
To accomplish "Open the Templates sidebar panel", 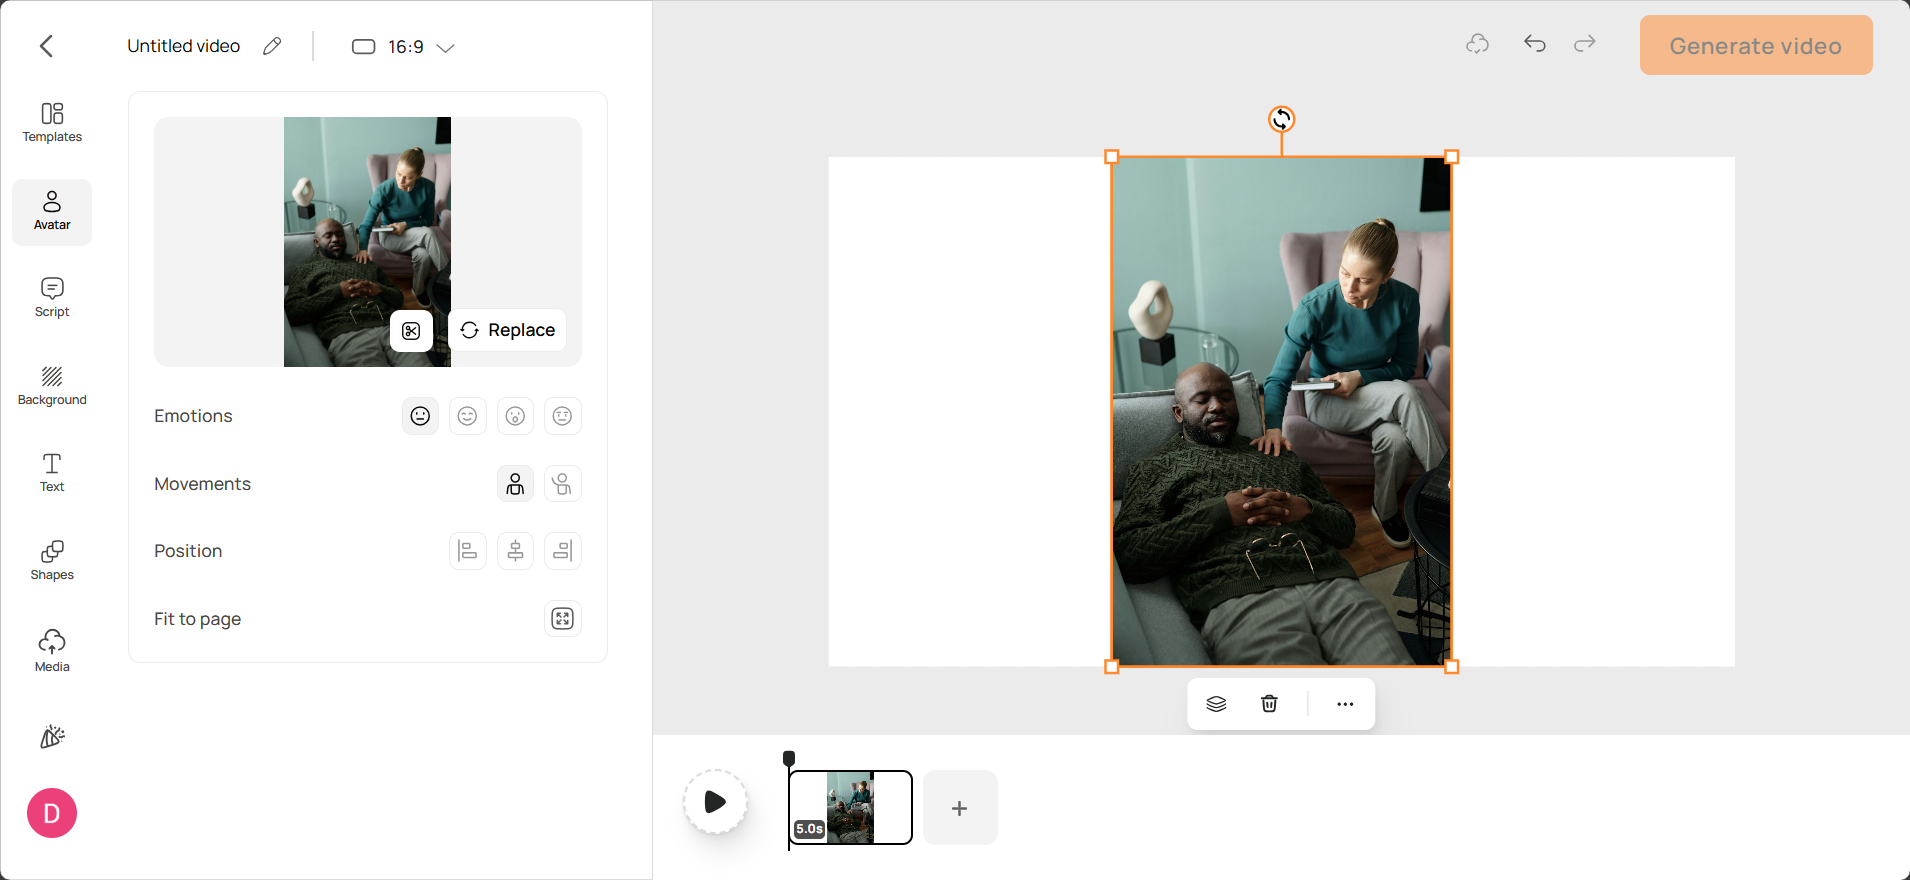I will click(x=52, y=123).
